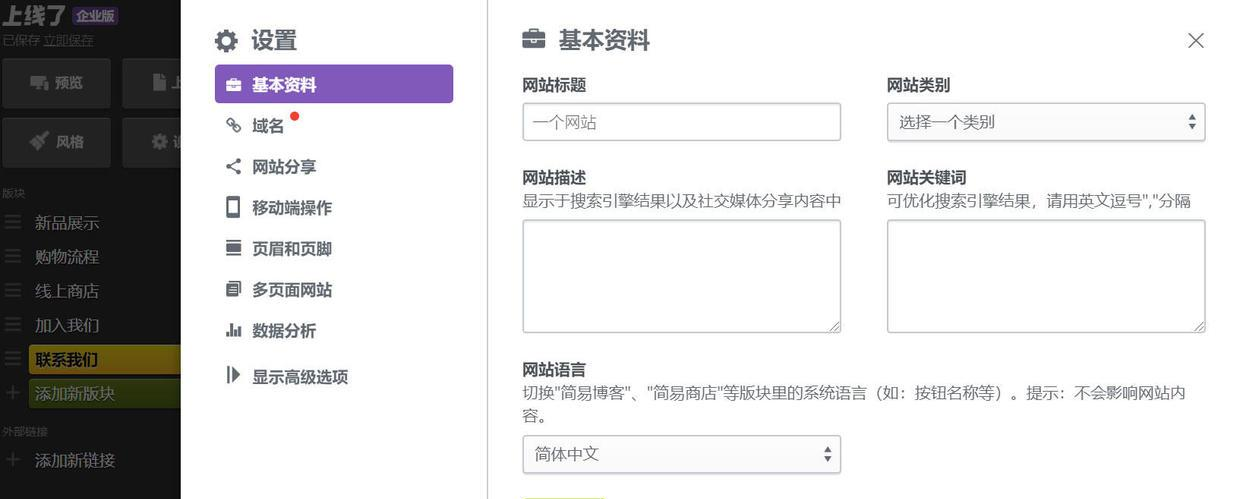1240x499 pixels.
Task: Click the 页眉和页脚 layout icon
Action: coord(233,248)
